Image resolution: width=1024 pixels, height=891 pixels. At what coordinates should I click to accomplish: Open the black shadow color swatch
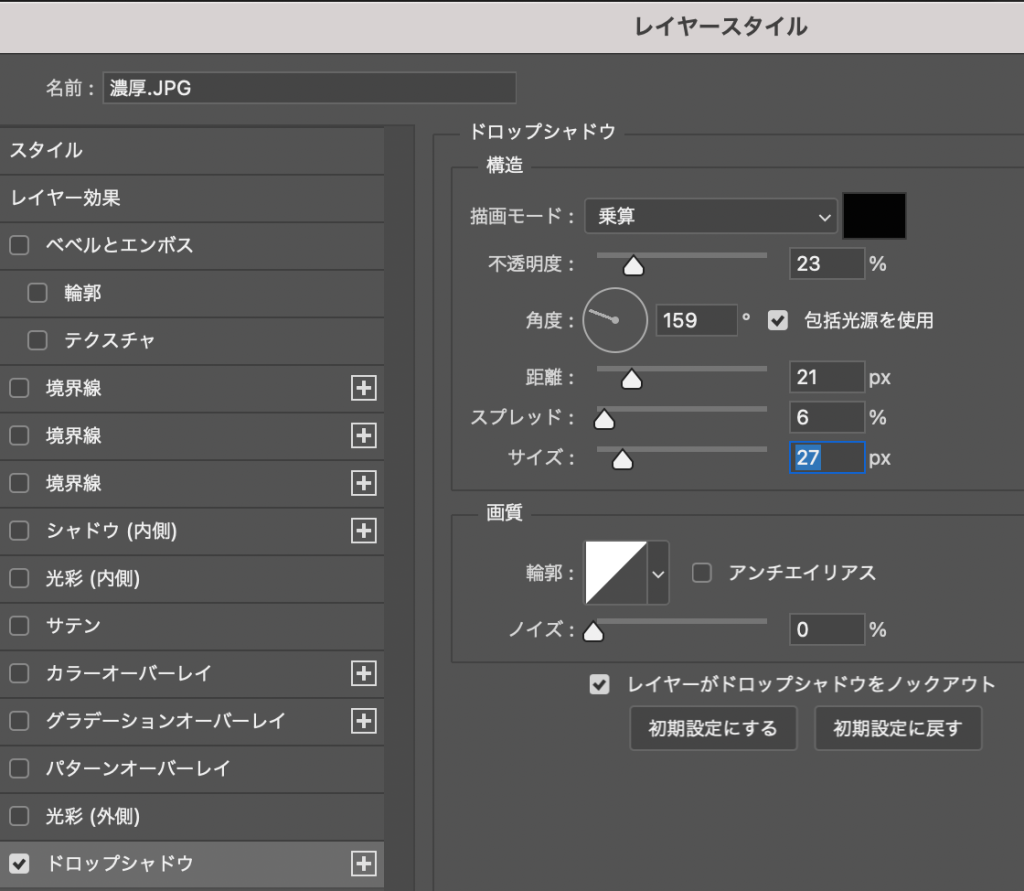pos(874,216)
